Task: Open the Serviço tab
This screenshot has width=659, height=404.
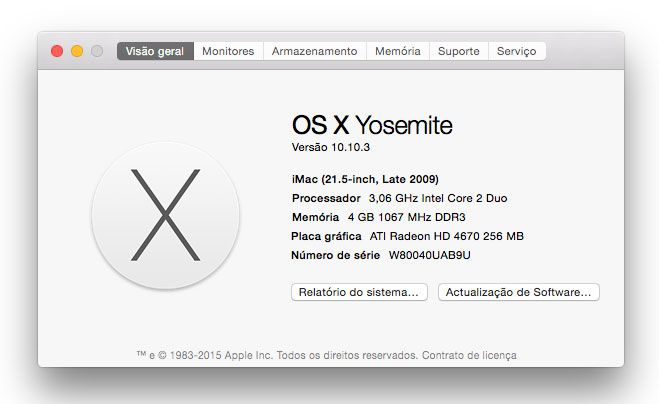Action: [516, 51]
